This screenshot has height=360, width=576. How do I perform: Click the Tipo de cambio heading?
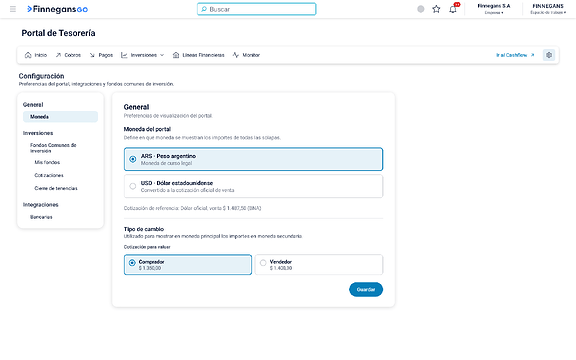click(x=144, y=229)
